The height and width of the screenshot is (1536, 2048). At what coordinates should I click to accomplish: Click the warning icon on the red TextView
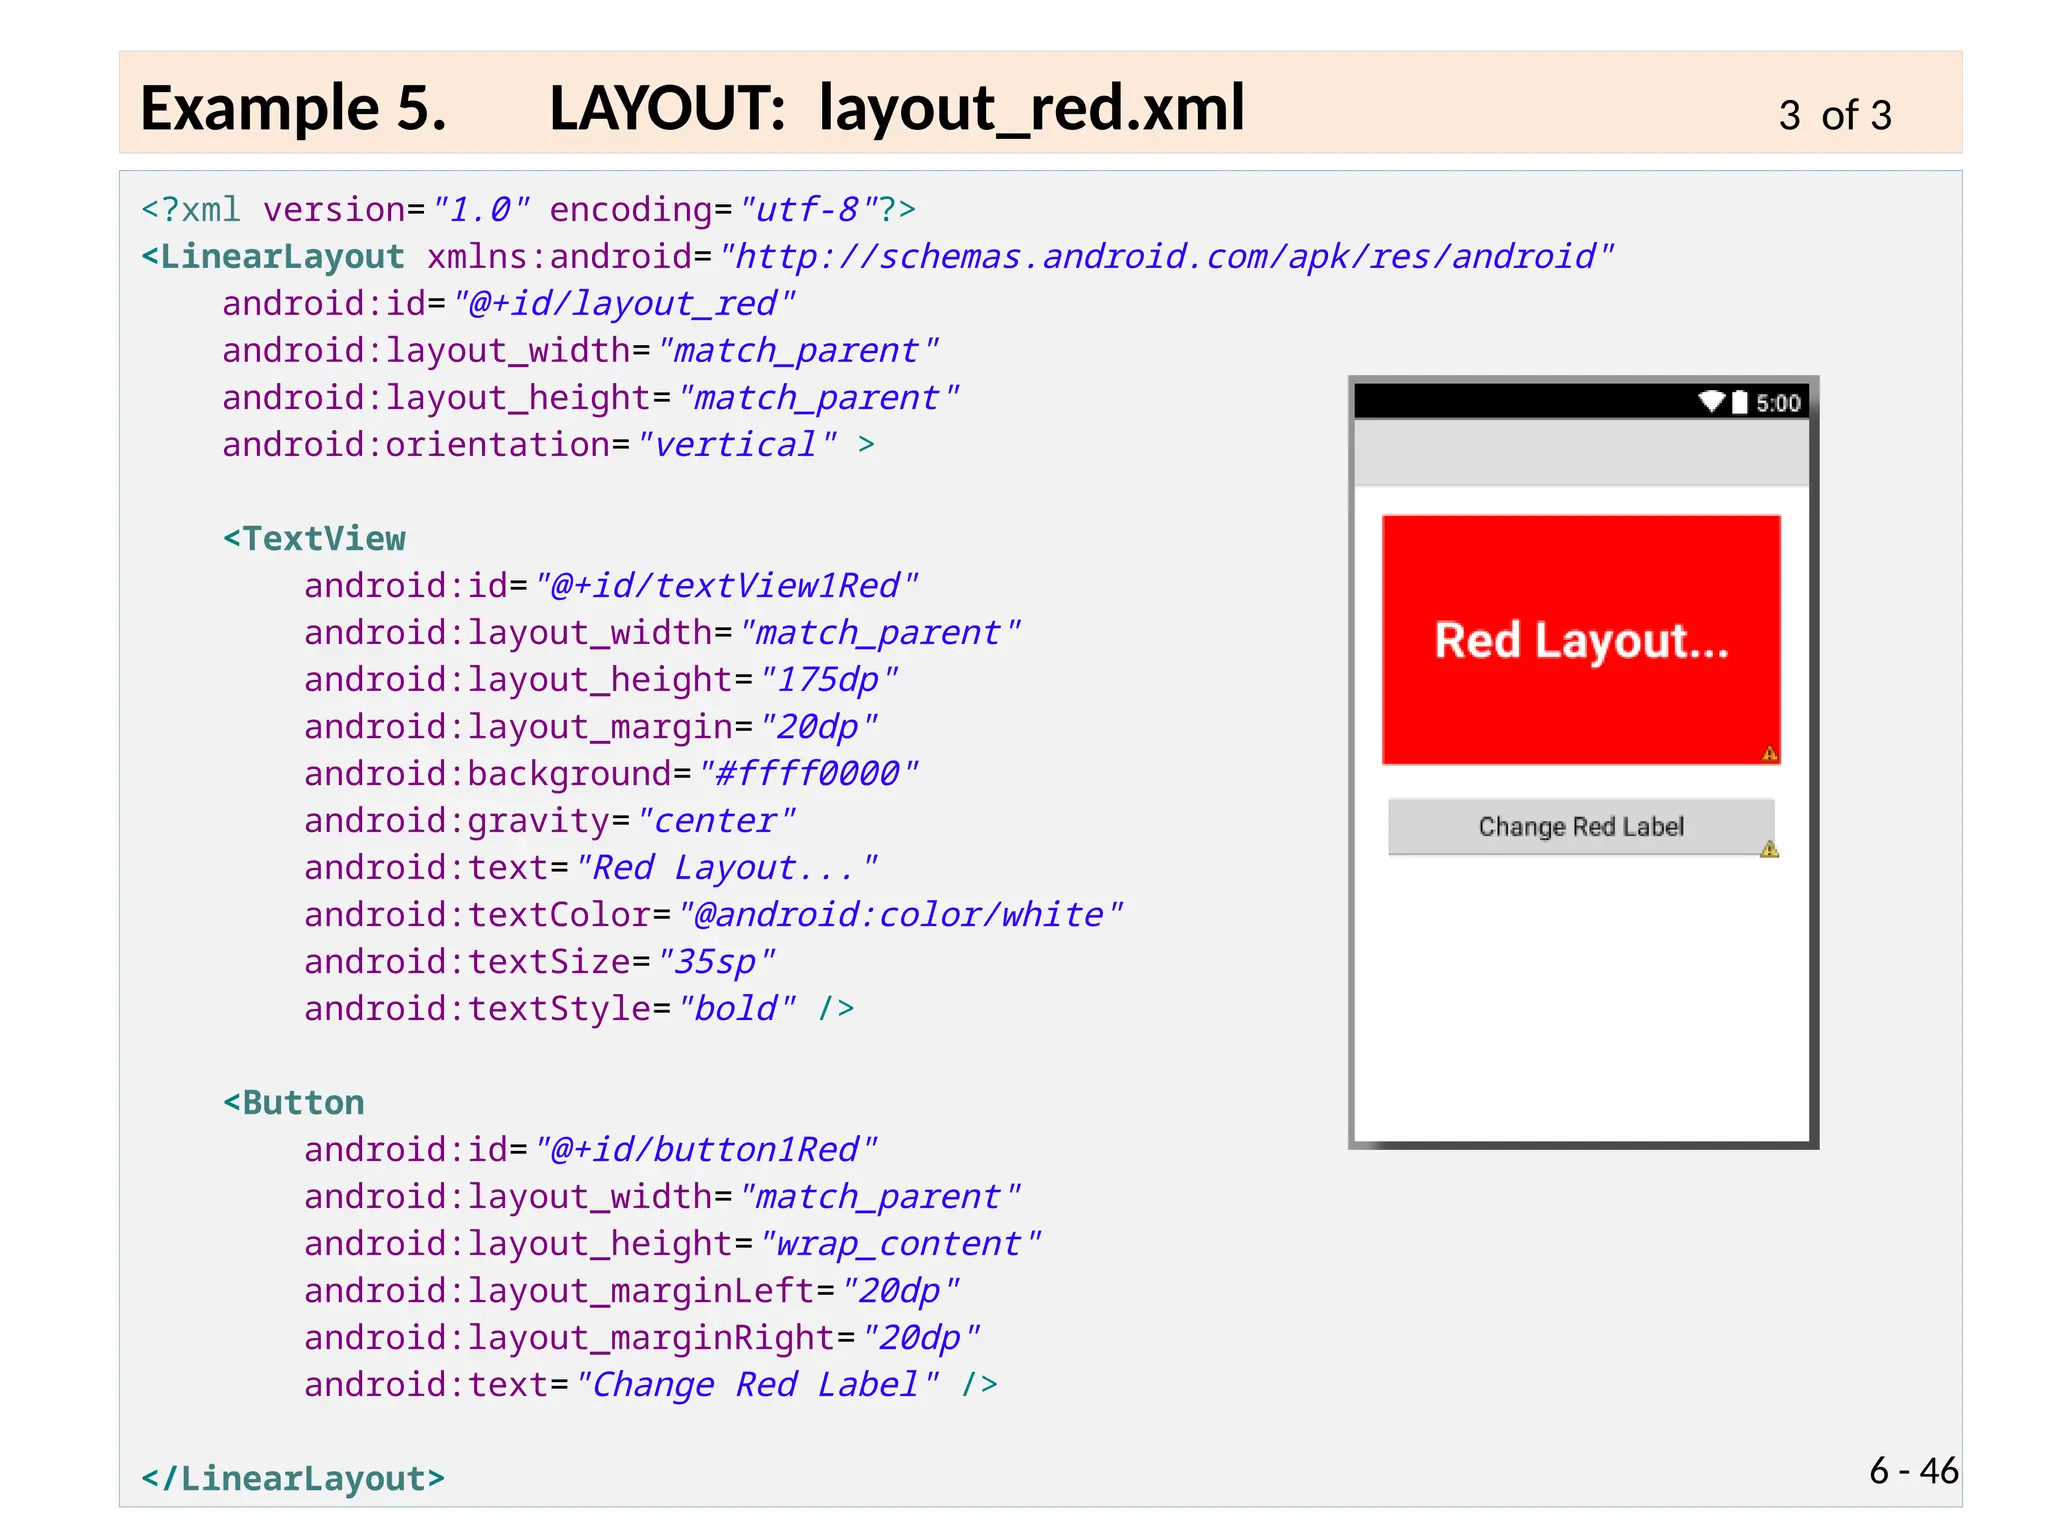coord(1769,753)
